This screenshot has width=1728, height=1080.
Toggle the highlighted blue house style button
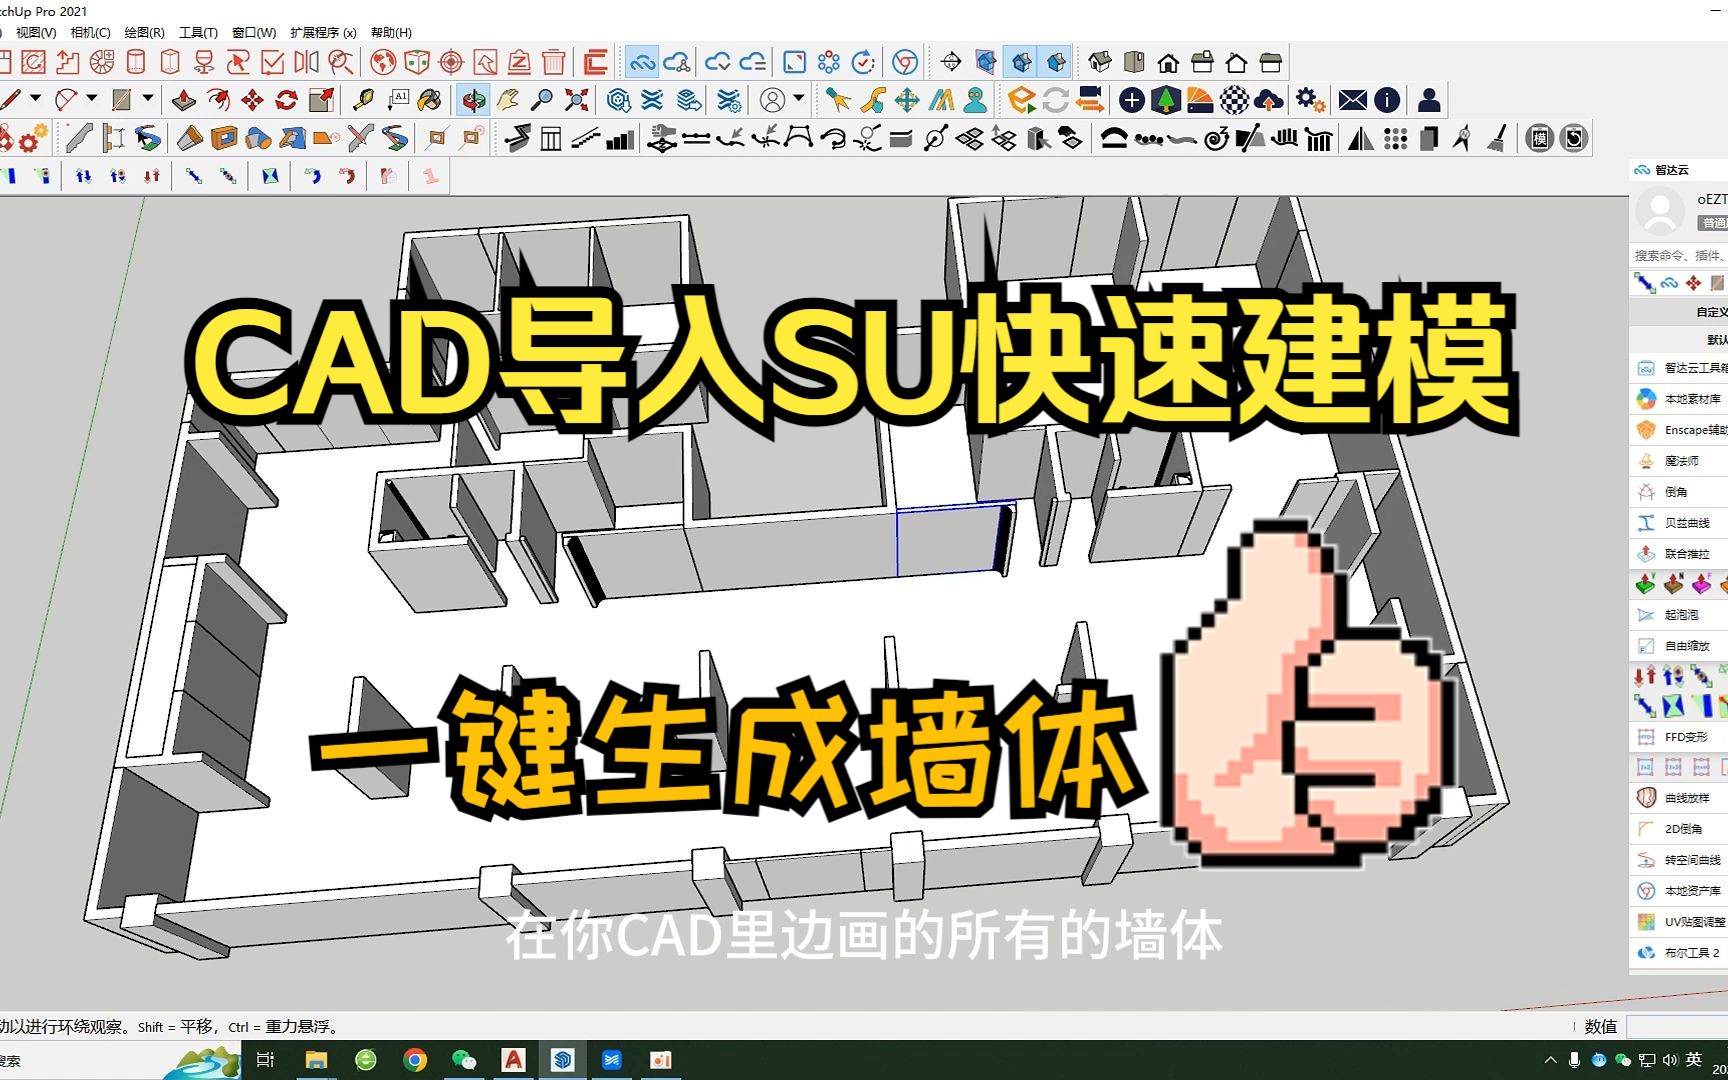coord(1021,63)
